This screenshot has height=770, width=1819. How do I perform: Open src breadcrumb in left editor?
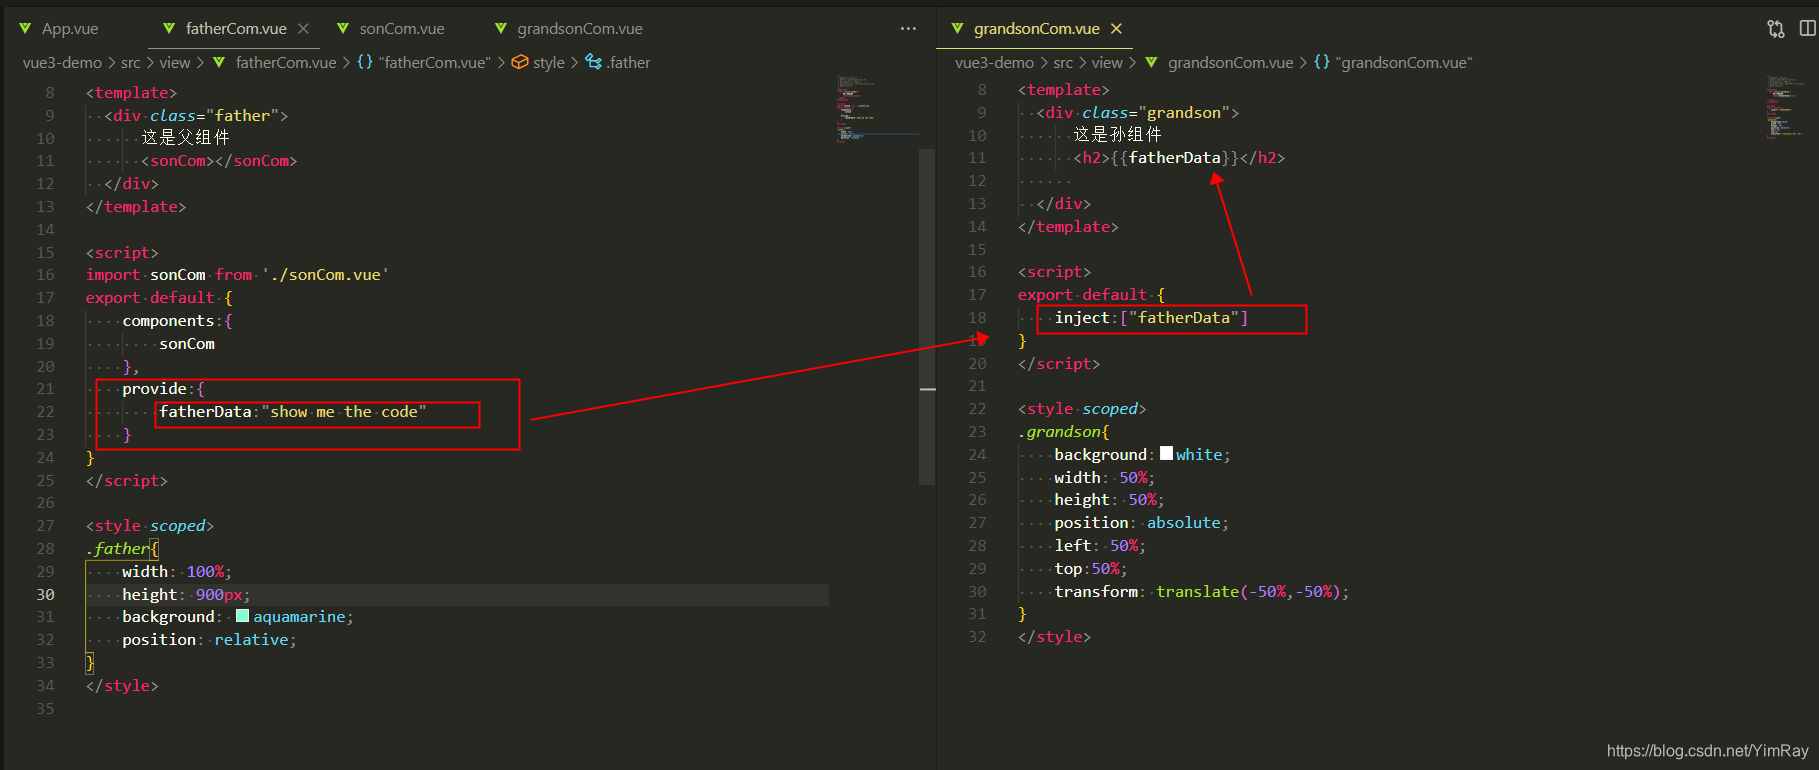131,62
